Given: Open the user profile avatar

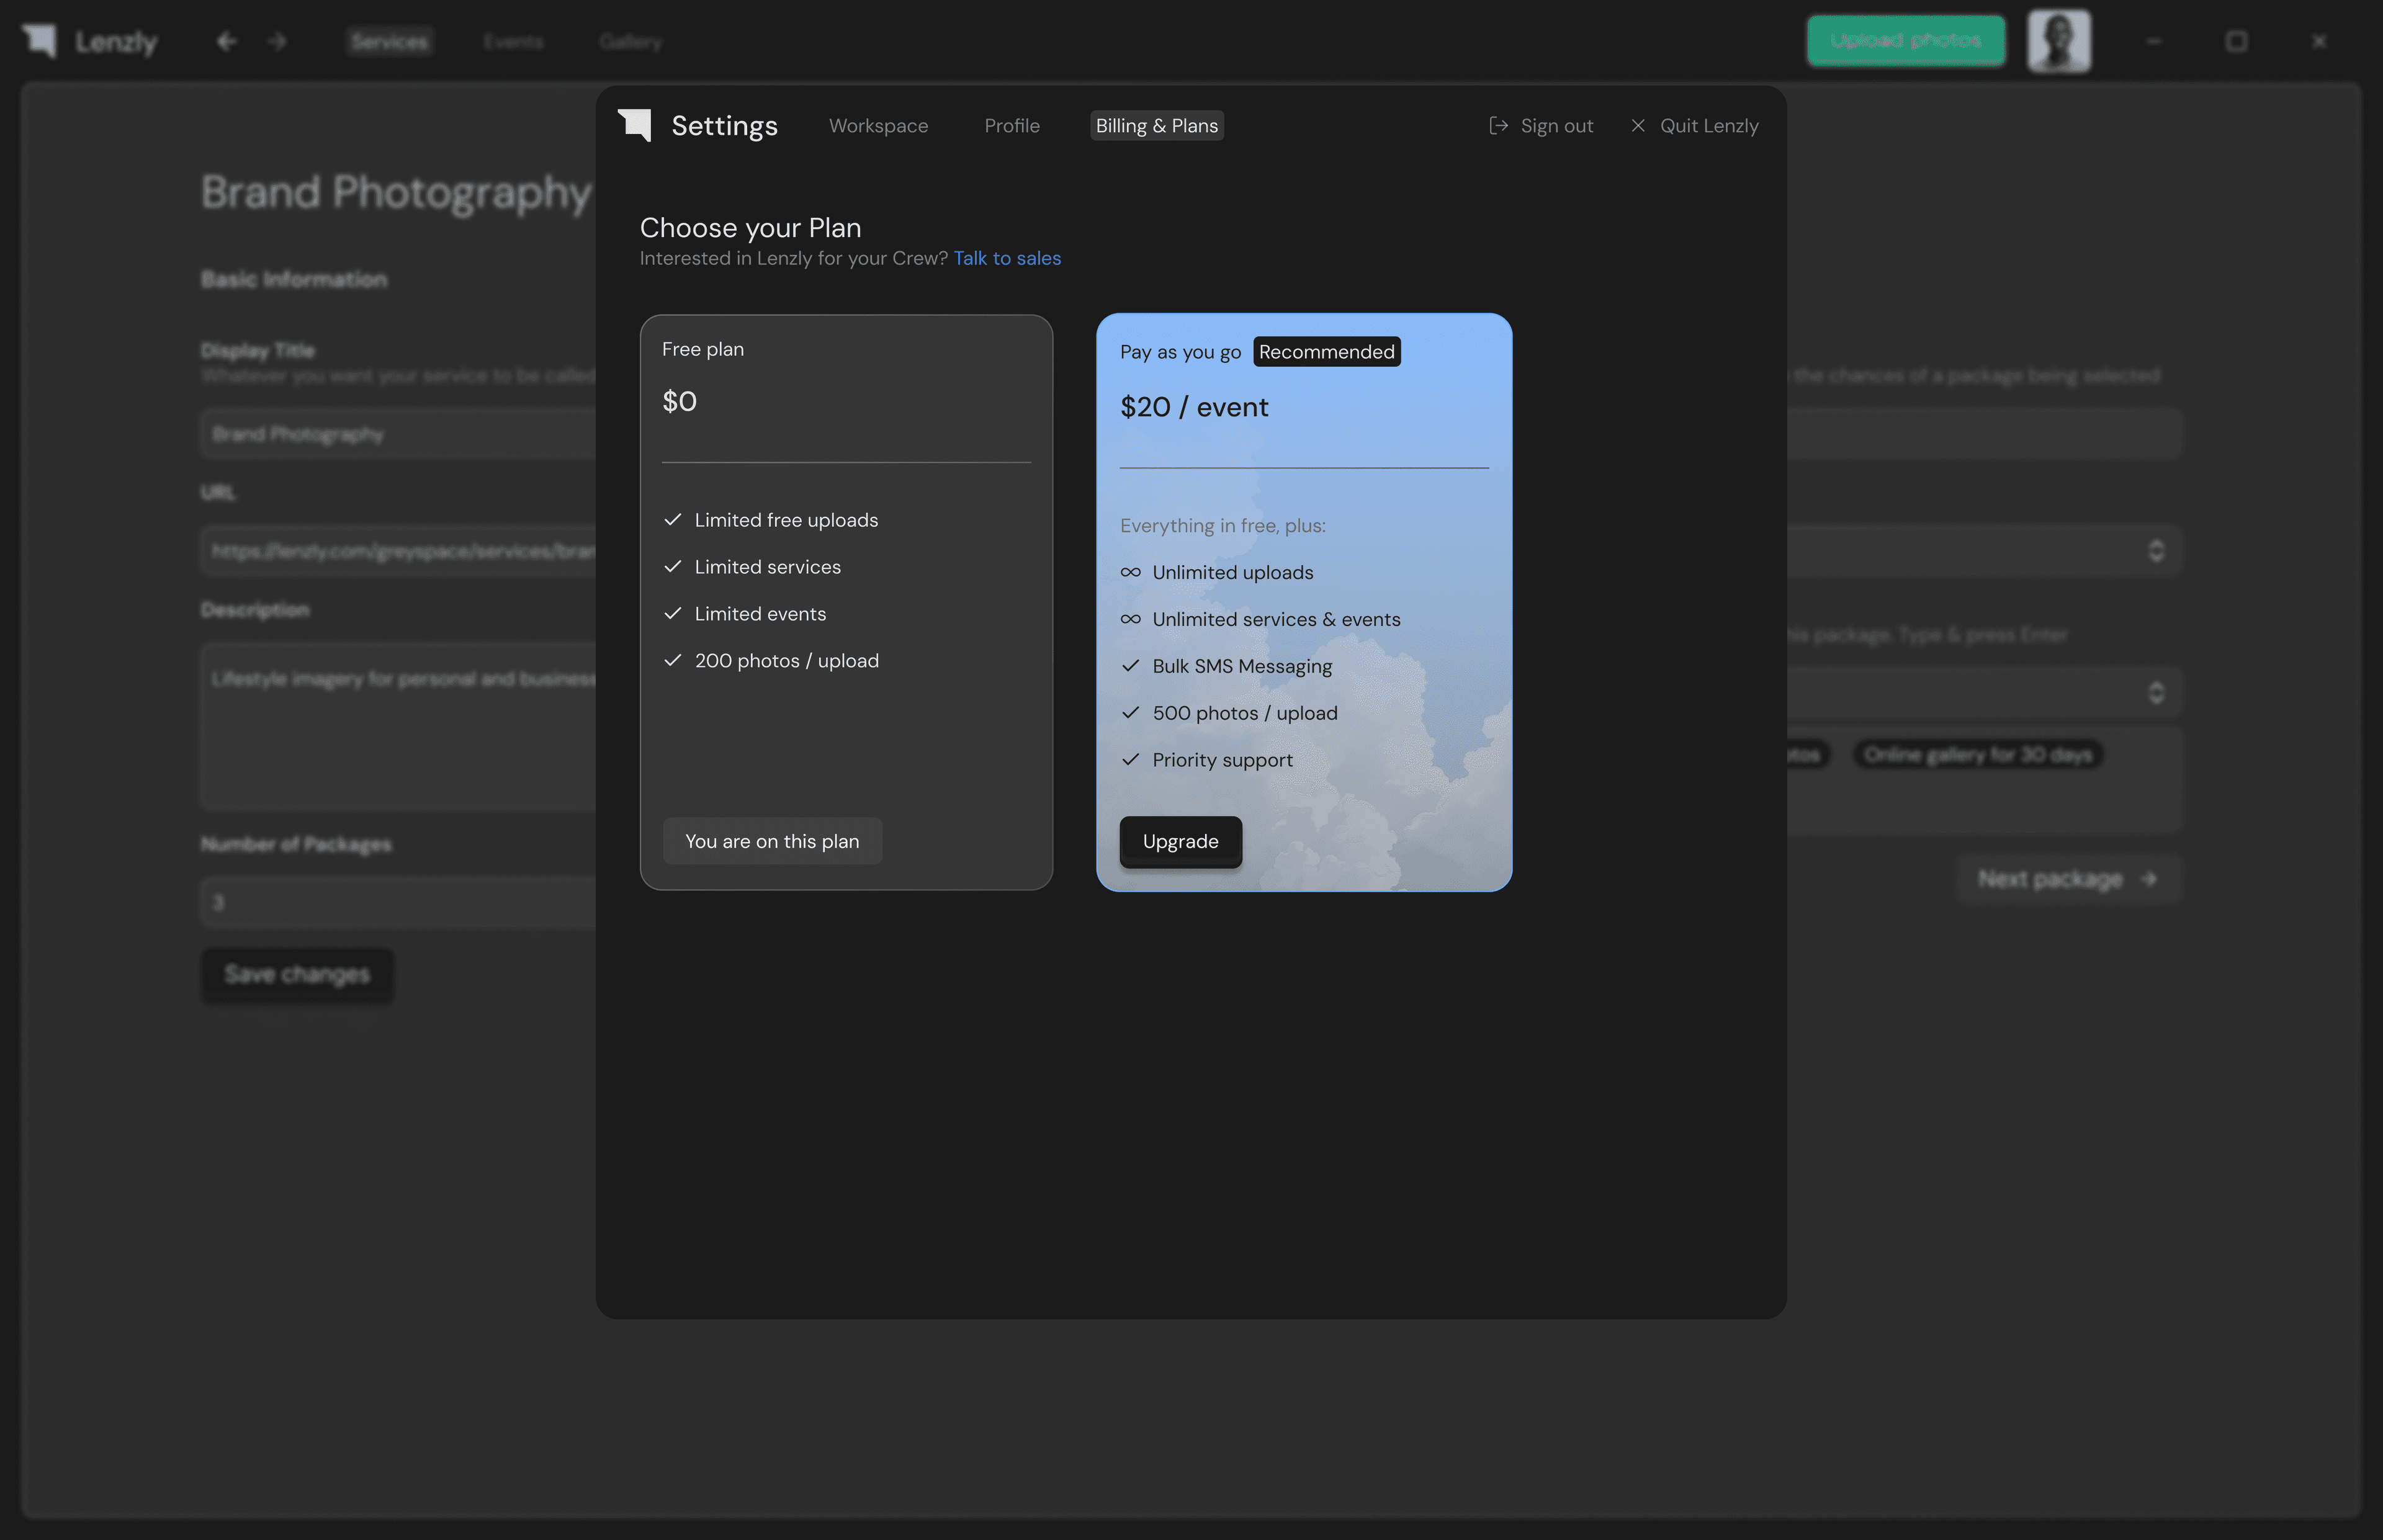Looking at the screenshot, I should tap(2058, 41).
